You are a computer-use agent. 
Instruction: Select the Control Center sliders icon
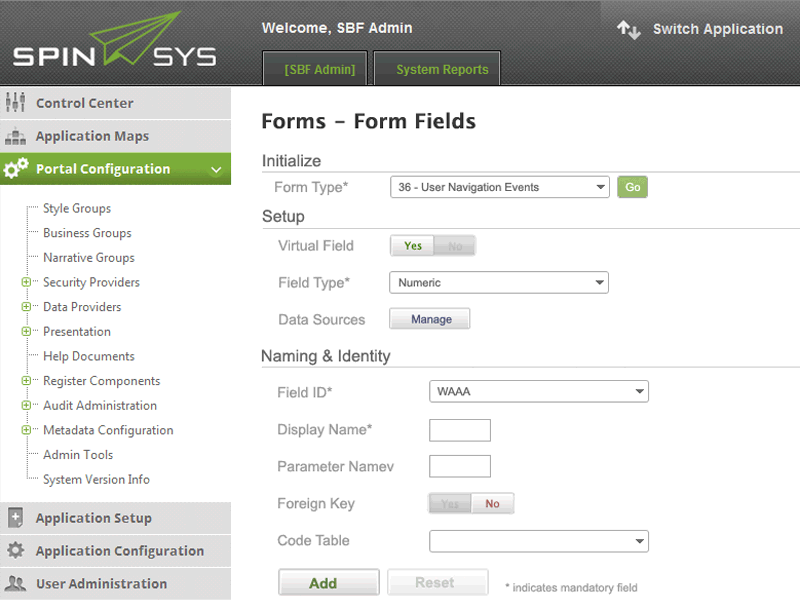[x=18, y=103]
